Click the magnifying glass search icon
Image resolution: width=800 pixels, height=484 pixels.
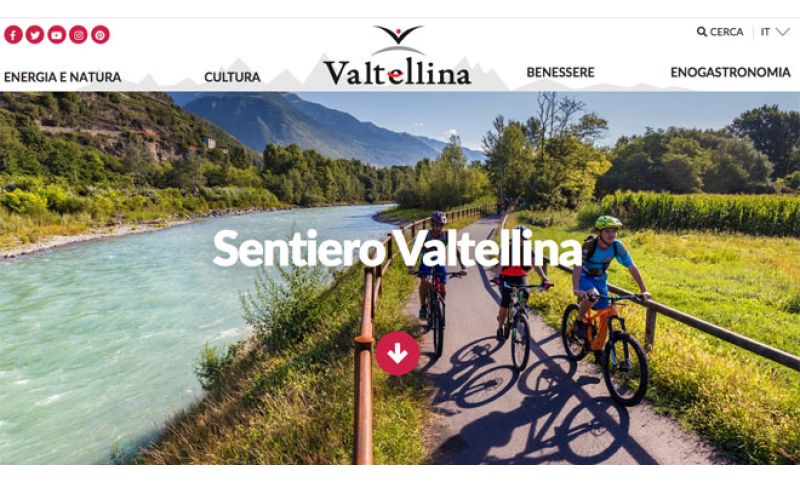(702, 32)
